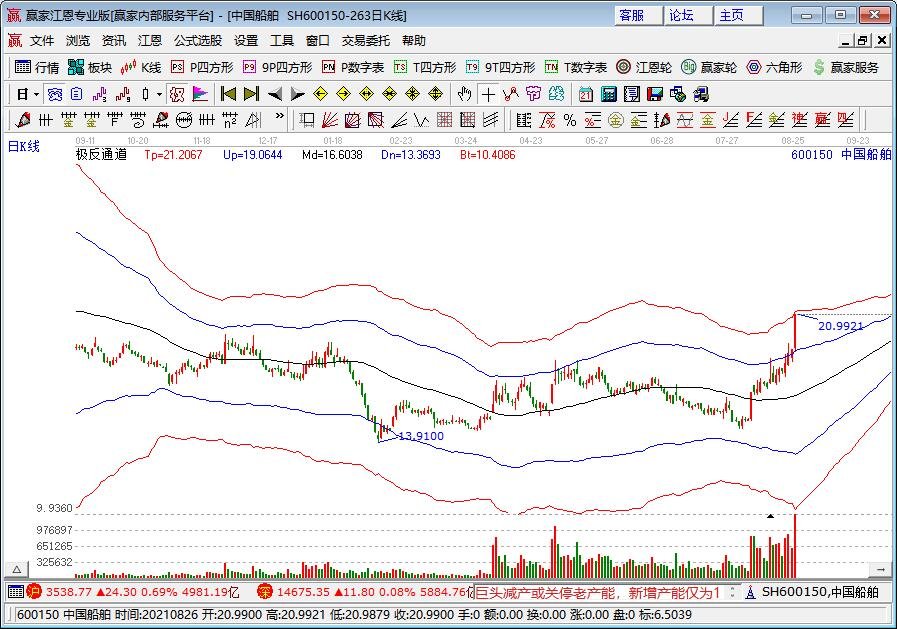Open the 工具 menu
Screen dimensions: 897x629
click(282, 41)
